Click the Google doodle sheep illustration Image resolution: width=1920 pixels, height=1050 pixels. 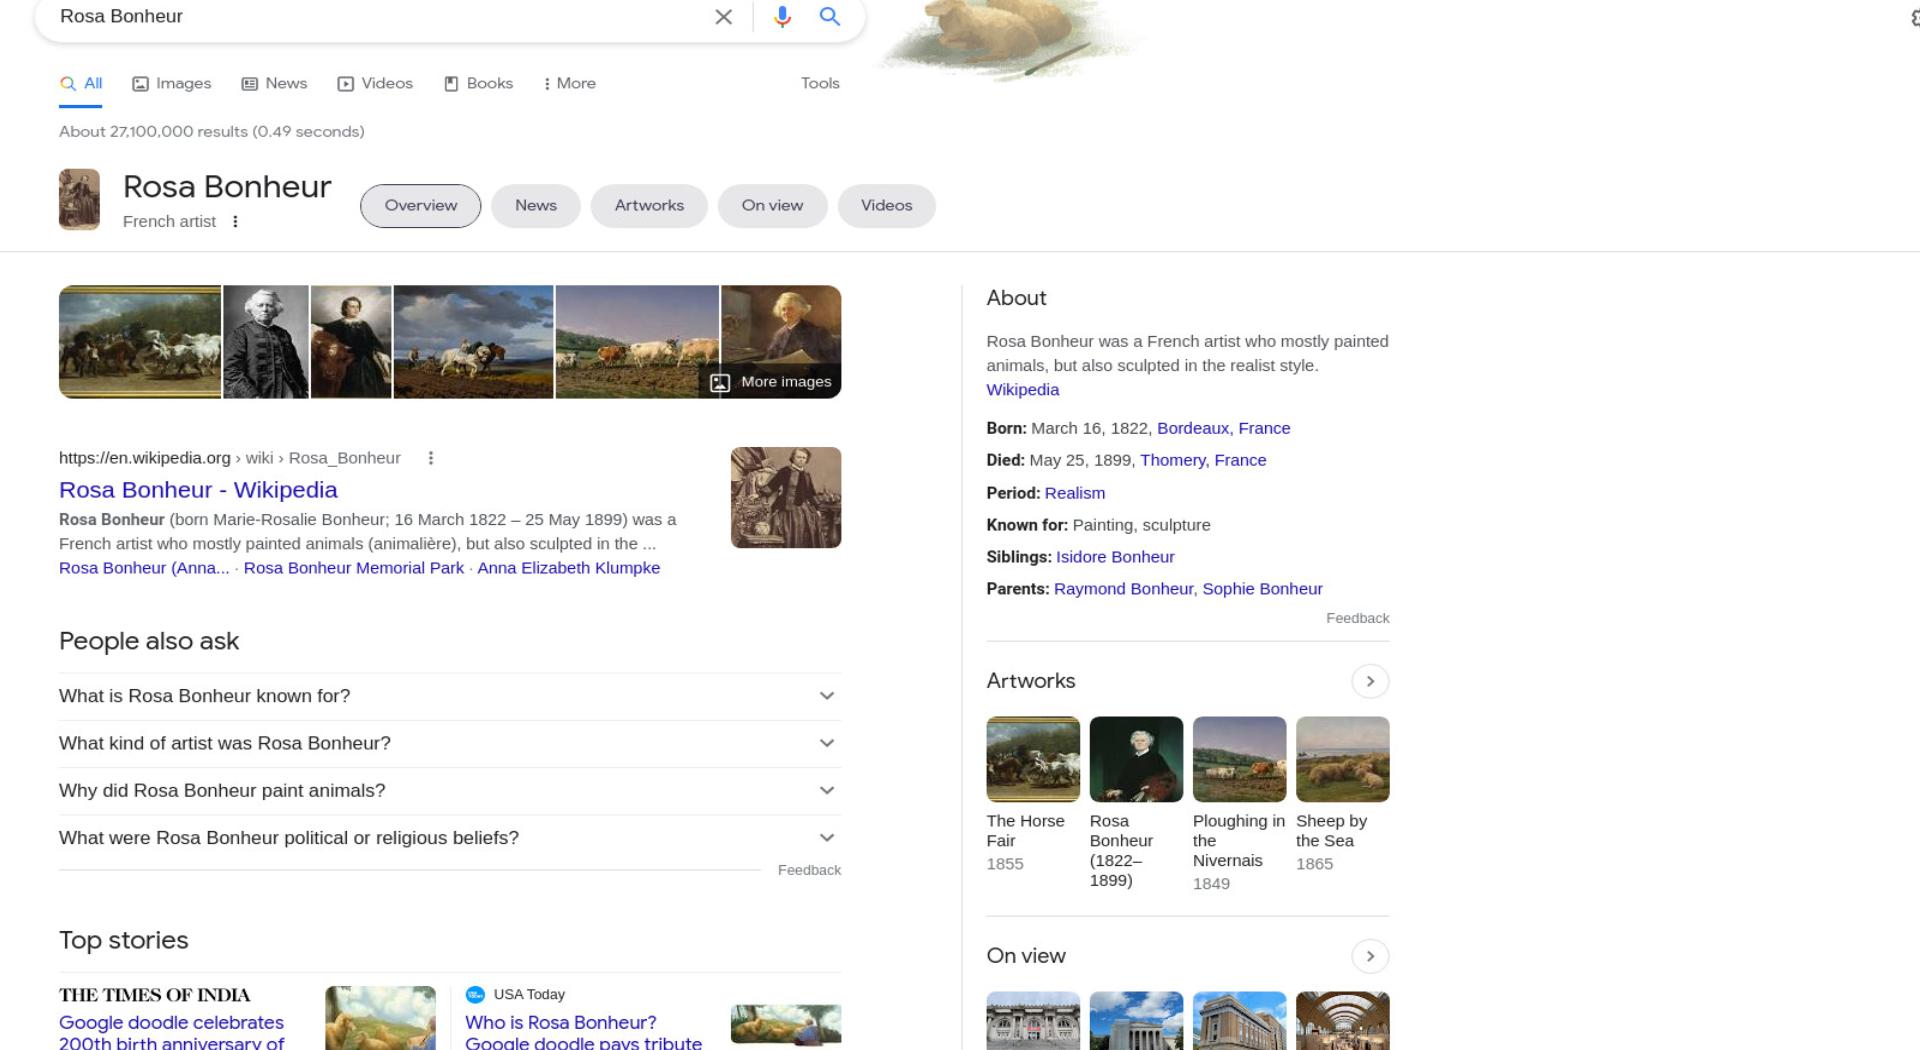click(x=1010, y=40)
